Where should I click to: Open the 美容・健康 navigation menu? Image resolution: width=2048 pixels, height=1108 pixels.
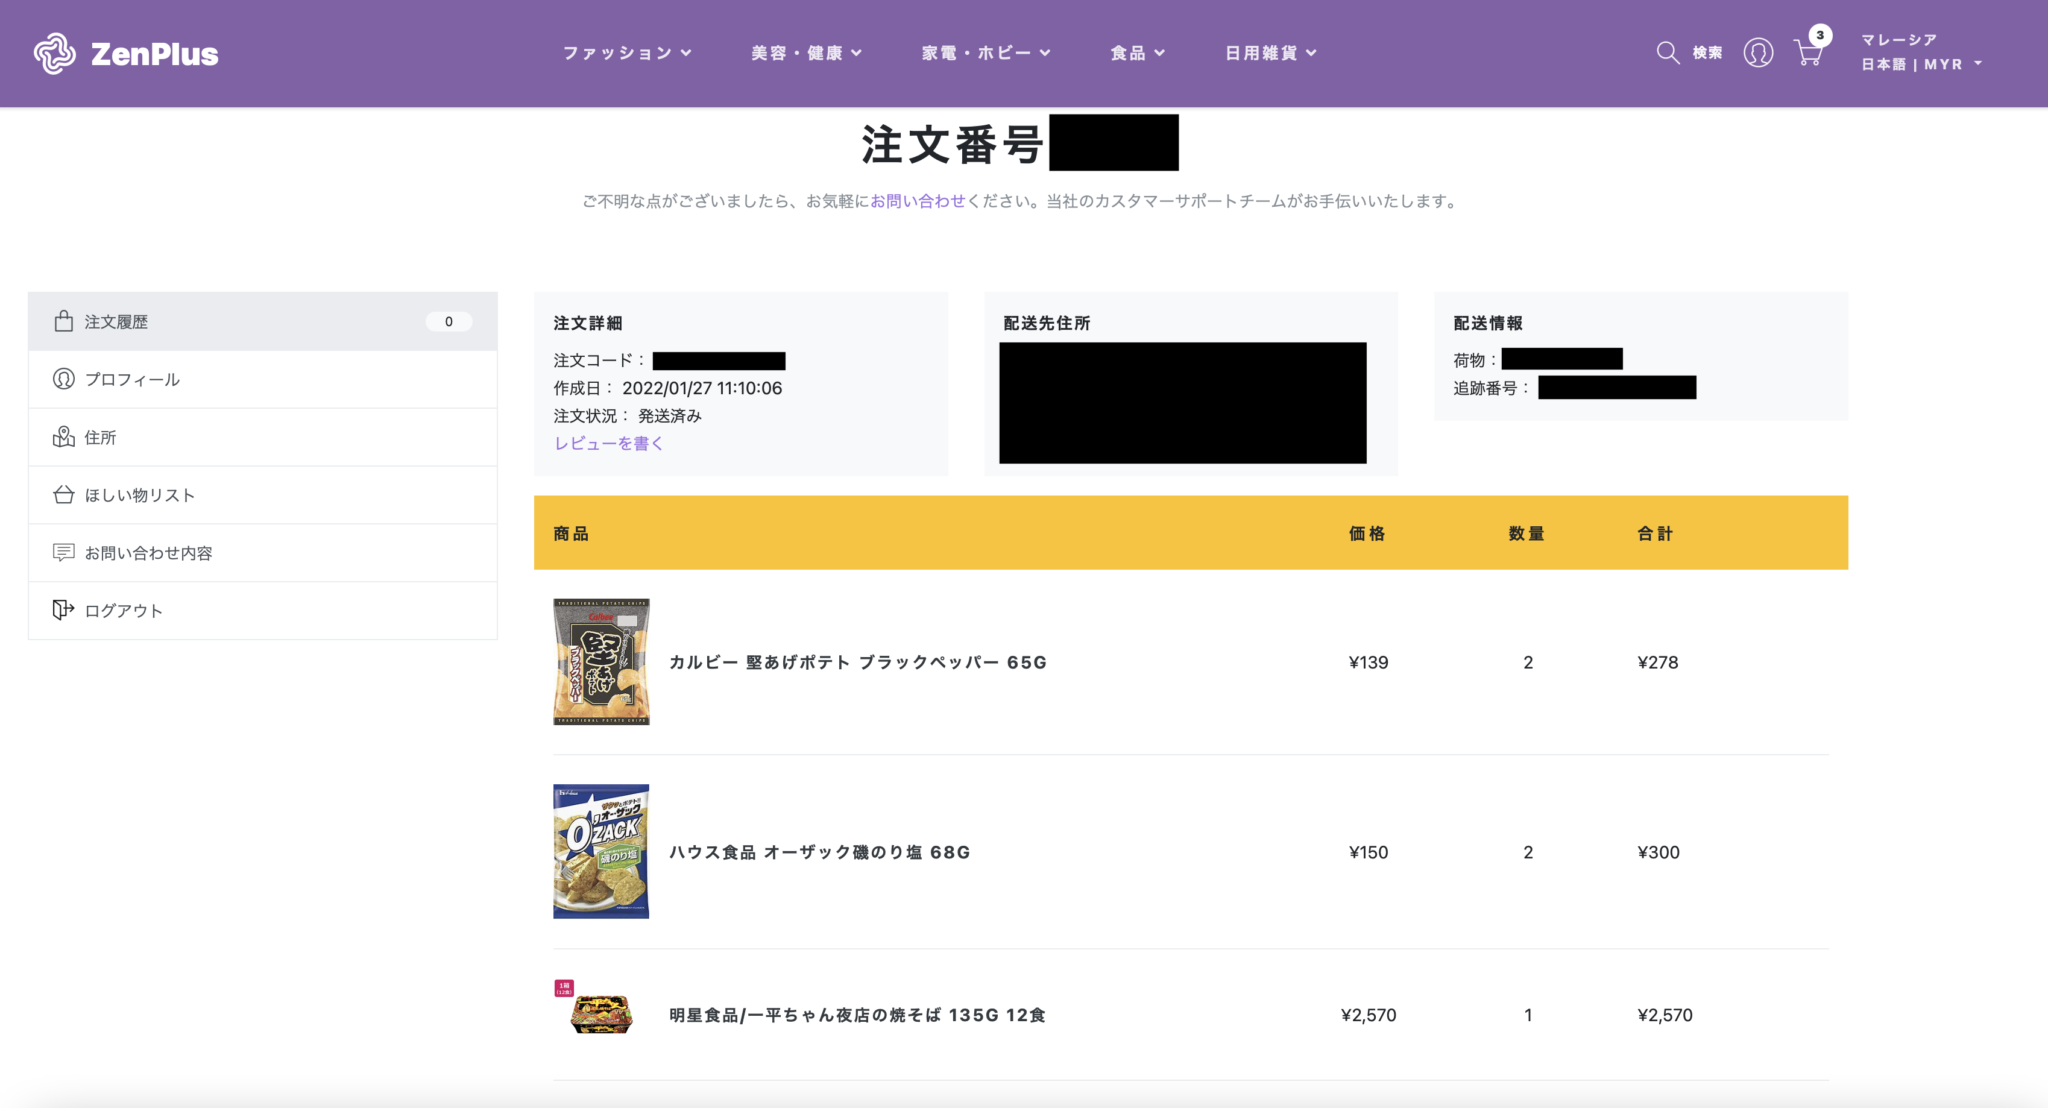click(x=806, y=52)
